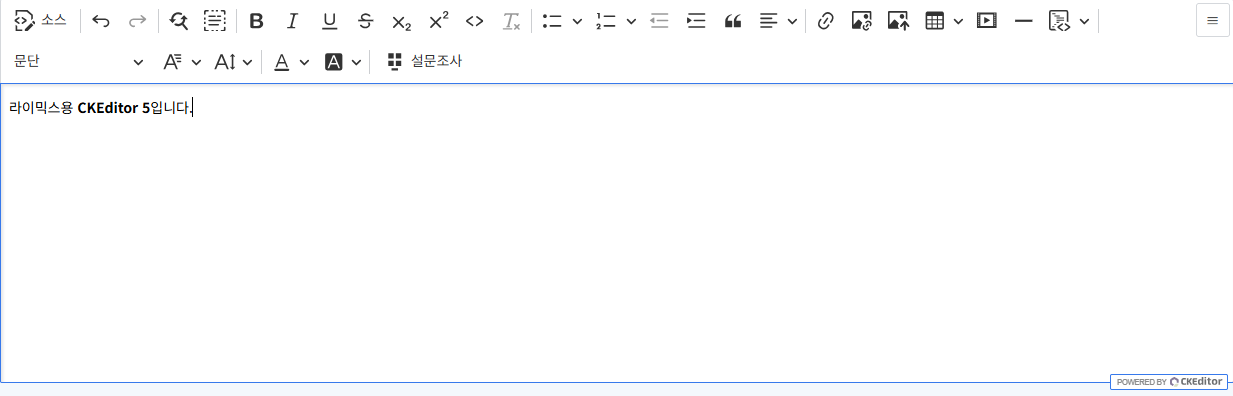Expand bulleted list style options

pyautogui.click(x=577, y=20)
